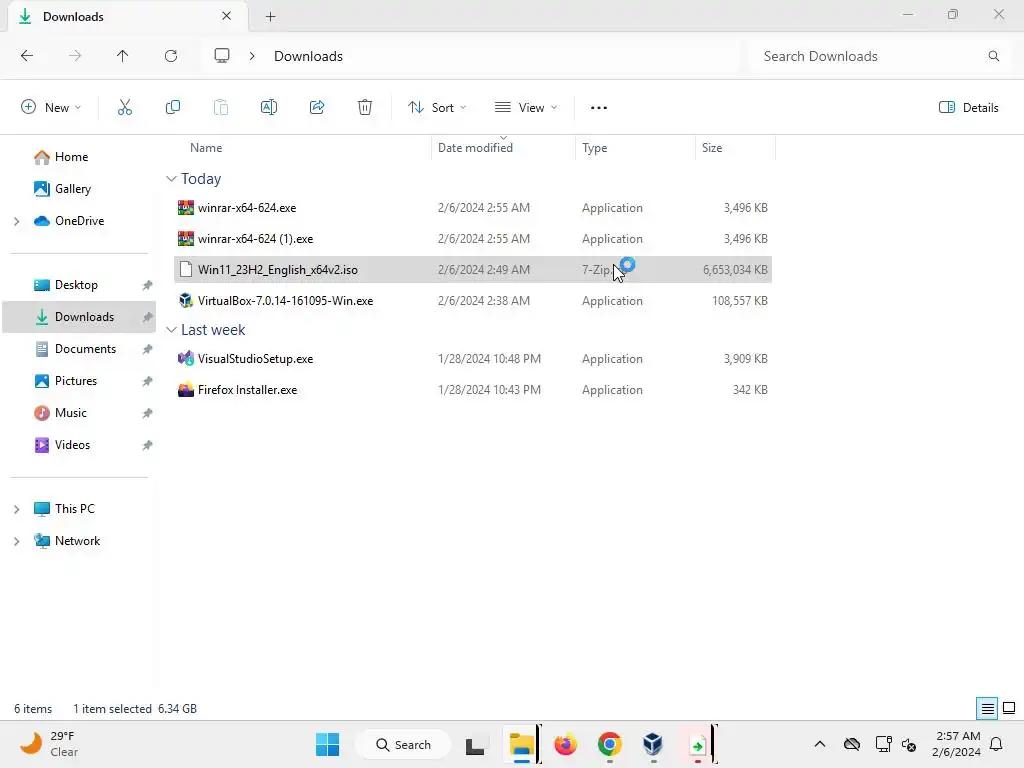Viewport: 1024px width, 768px height.
Task: Open Chrome from the taskbar
Action: click(609, 744)
